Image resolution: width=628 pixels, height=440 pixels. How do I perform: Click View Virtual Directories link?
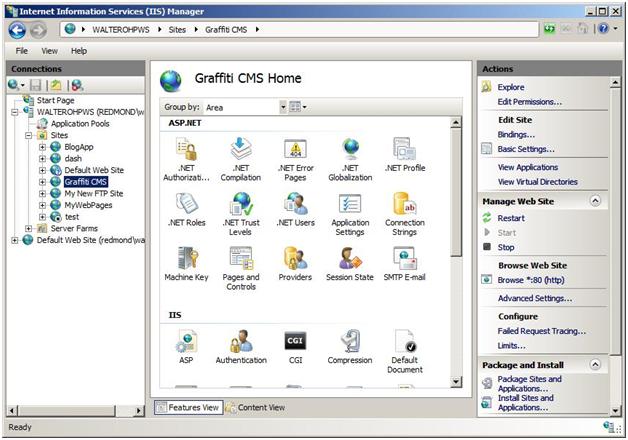pyautogui.click(x=537, y=182)
